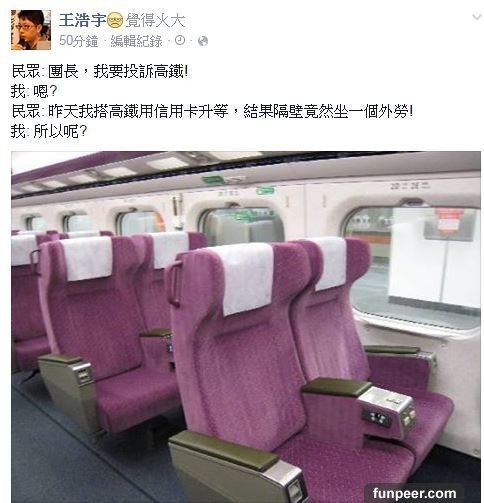Open 王浩宇's profile picture
Screen dimensions: 484x503
pyautogui.click(x=31, y=30)
